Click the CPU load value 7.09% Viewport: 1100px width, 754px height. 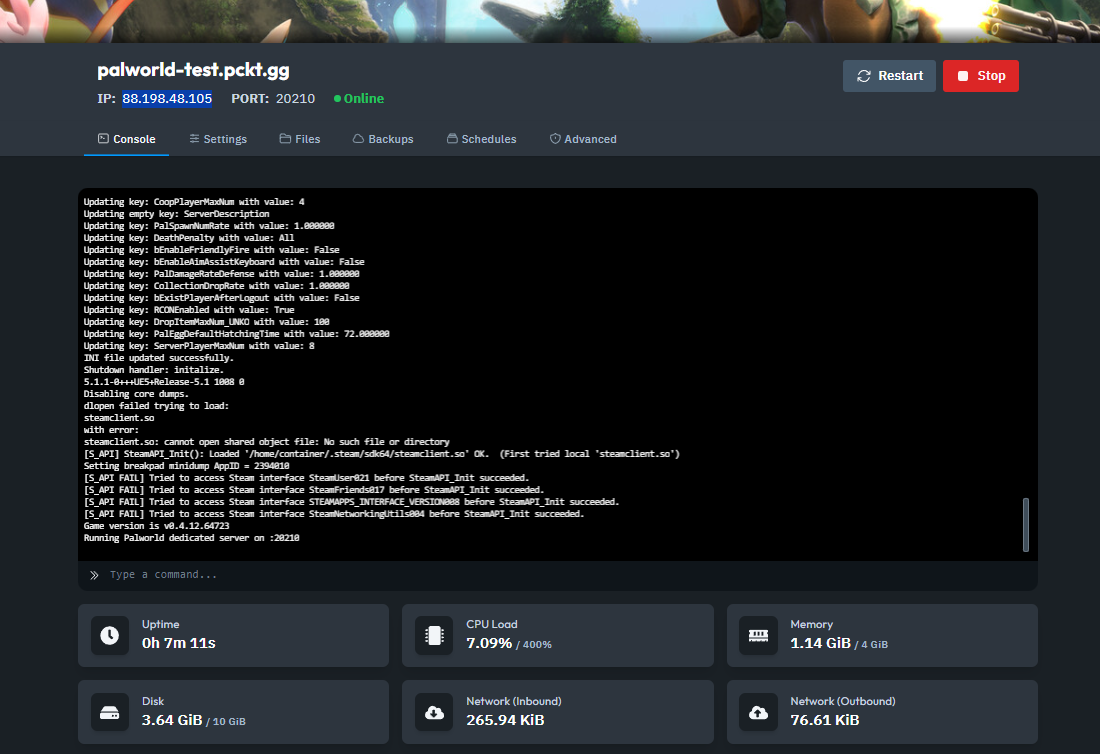(x=489, y=643)
